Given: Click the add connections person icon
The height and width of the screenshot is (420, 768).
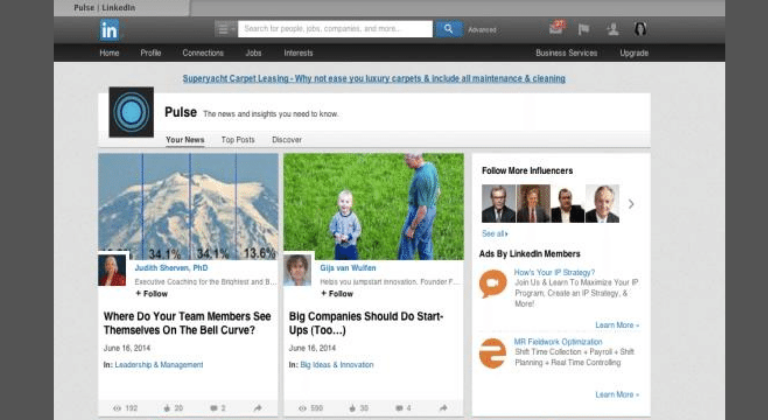Looking at the screenshot, I should coord(612,29).
